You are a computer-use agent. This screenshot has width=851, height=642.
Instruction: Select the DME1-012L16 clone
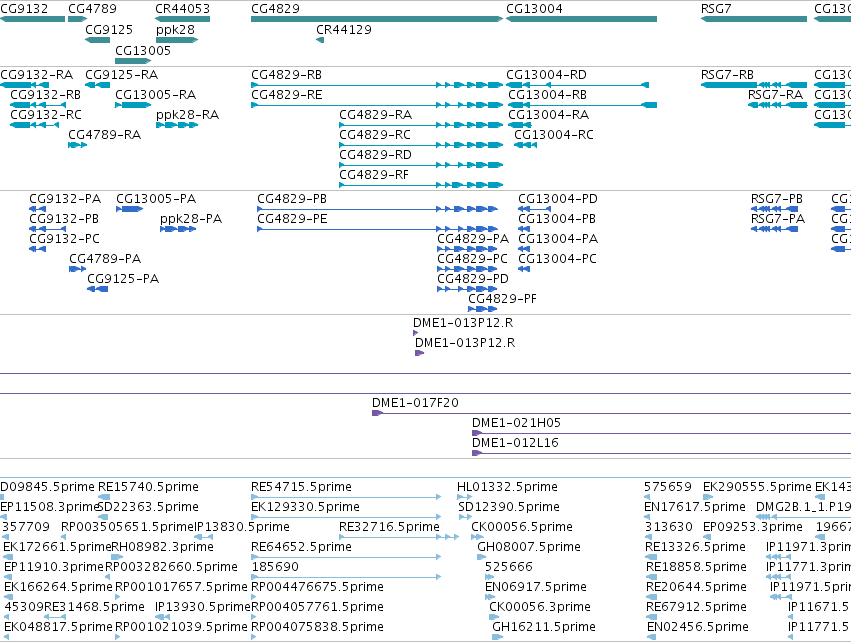(515, 443)
